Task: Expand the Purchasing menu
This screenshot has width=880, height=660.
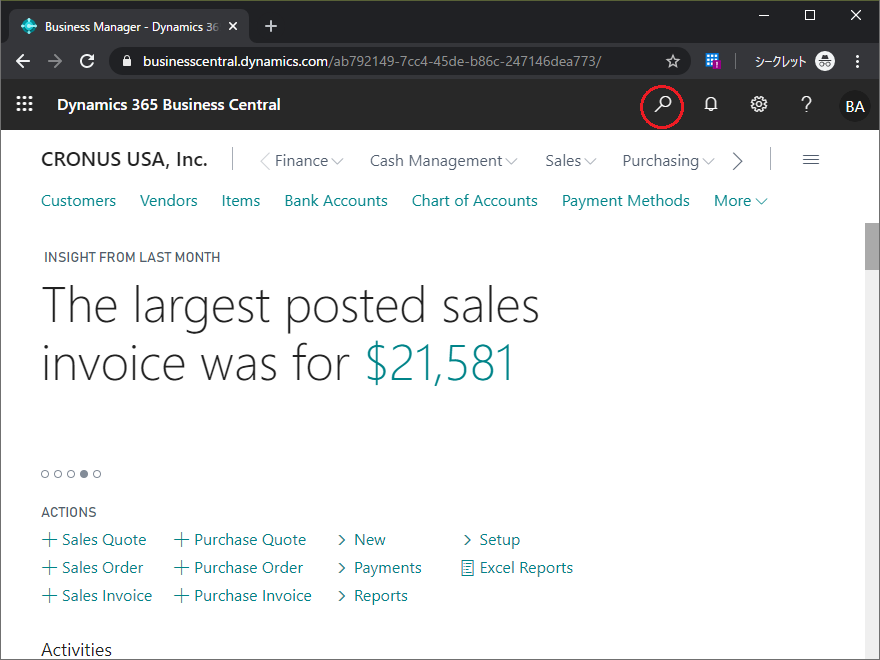Action: (668, 161)
